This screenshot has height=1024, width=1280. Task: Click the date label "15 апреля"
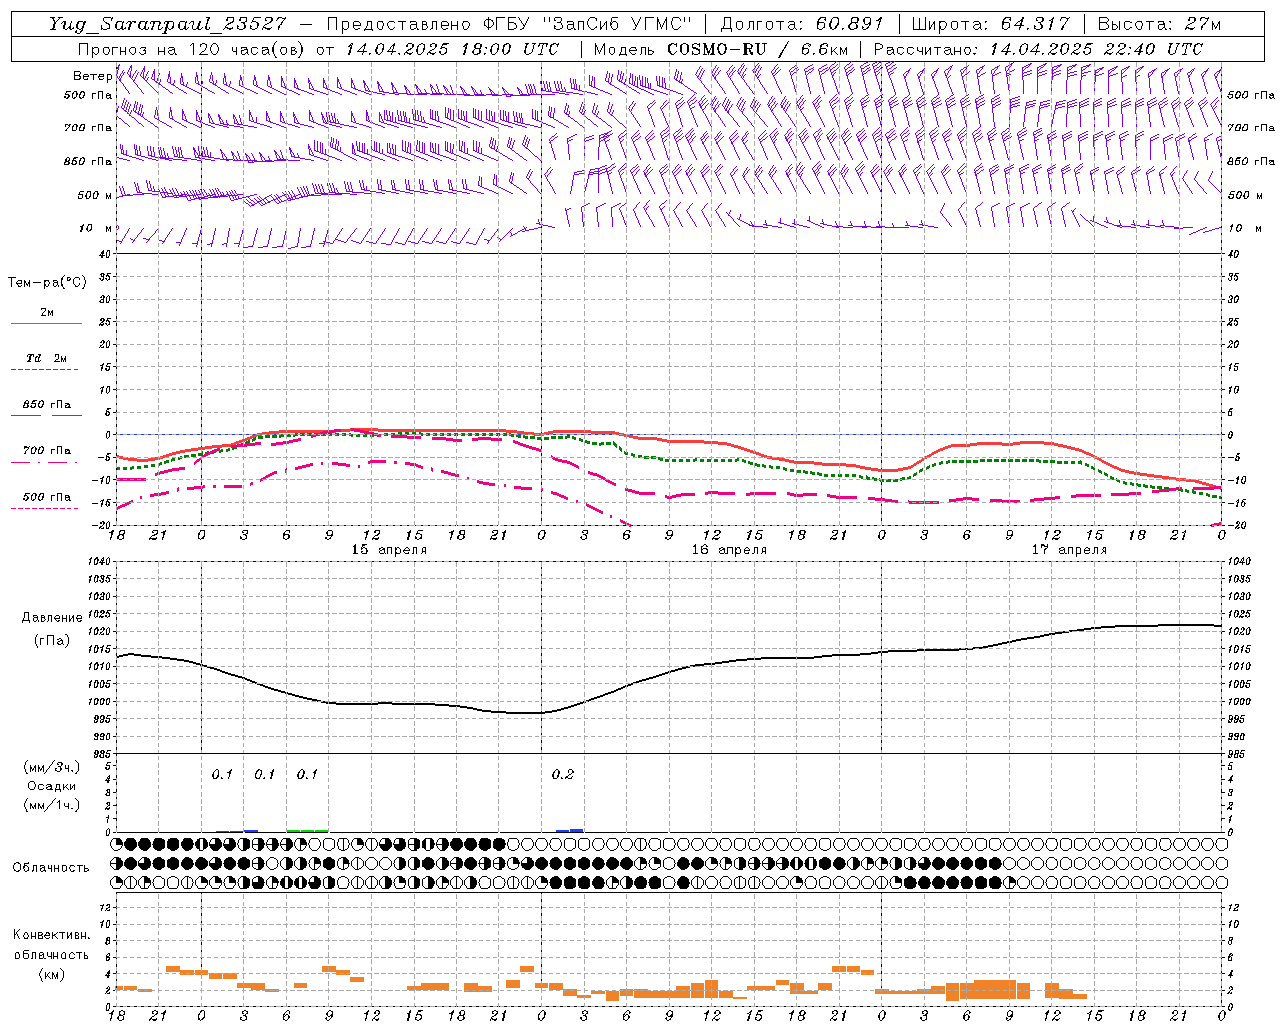coord(389,550)
